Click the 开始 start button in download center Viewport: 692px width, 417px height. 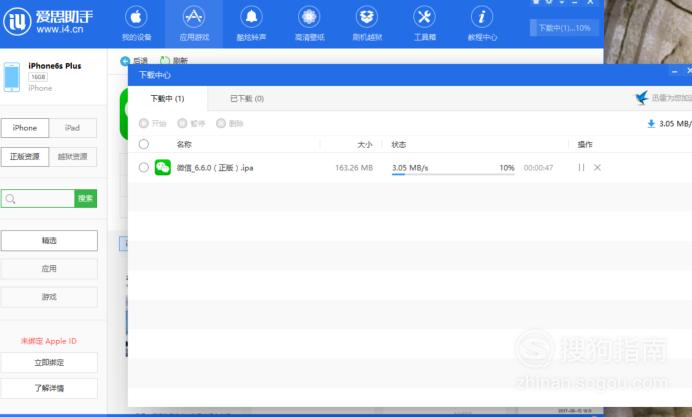[x=153, y=123]
